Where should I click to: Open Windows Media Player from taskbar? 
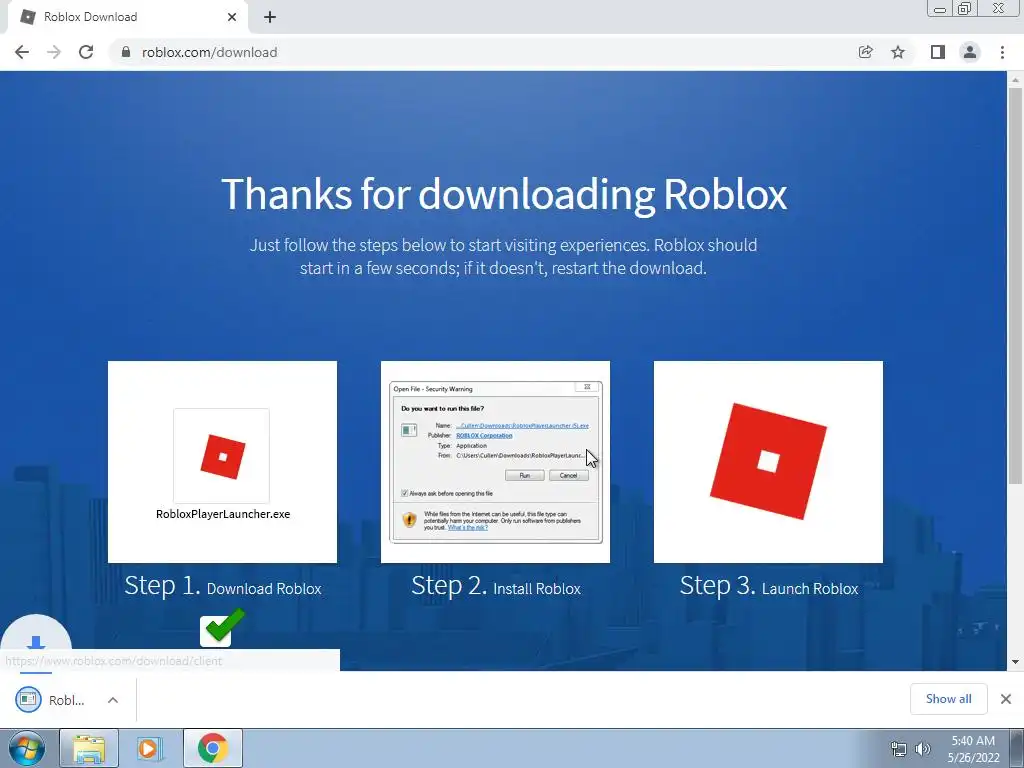(x=150, y=748)
